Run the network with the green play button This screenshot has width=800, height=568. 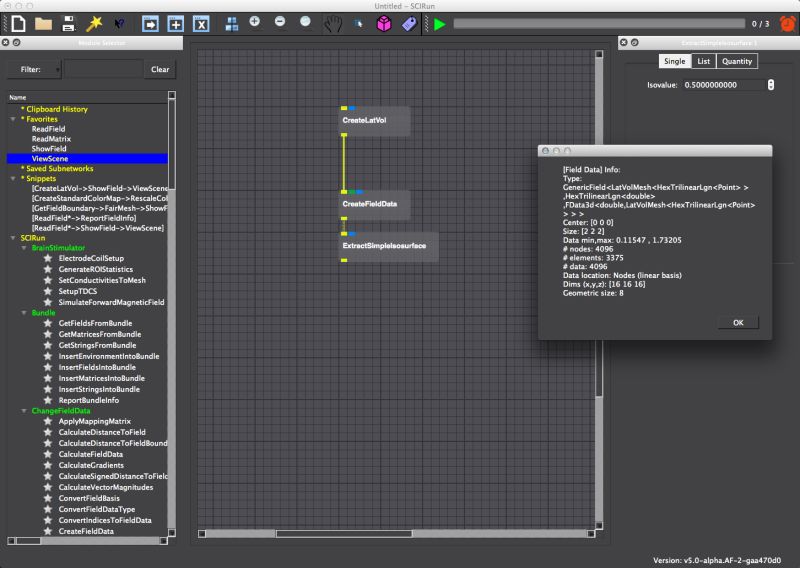(439, 24)
